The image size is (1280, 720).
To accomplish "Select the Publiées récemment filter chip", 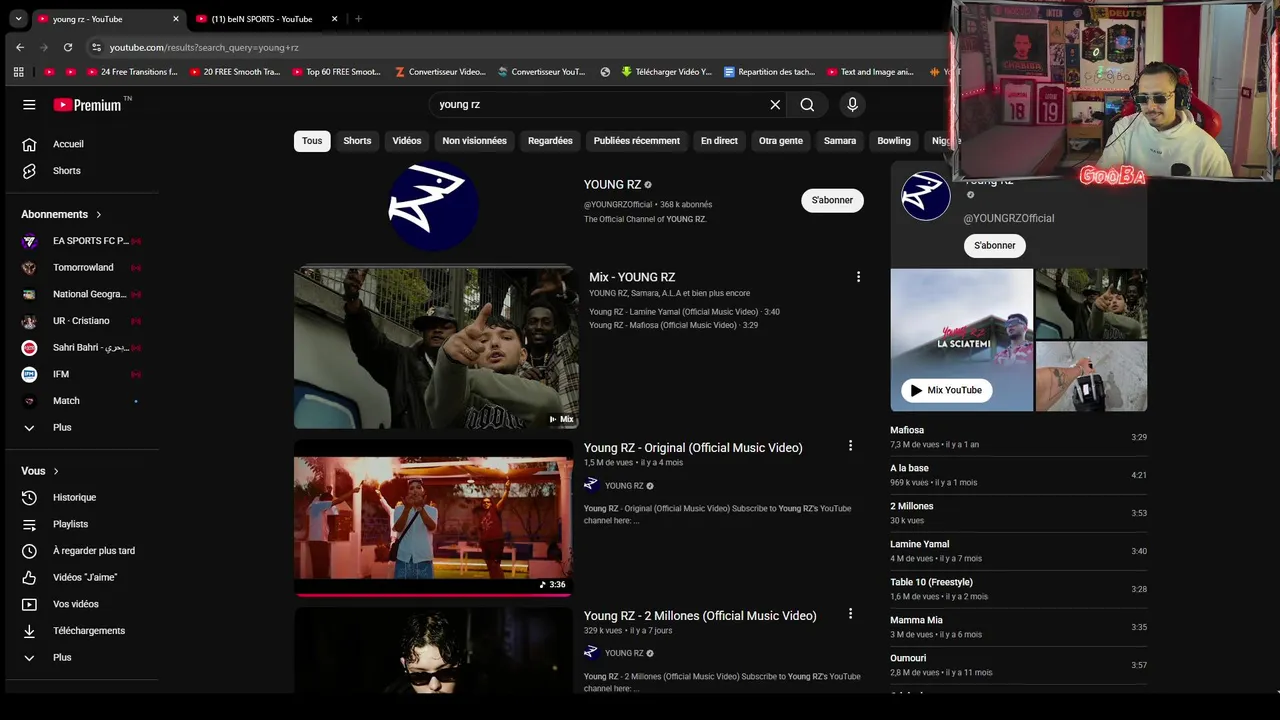I will (x=636, y=141).
